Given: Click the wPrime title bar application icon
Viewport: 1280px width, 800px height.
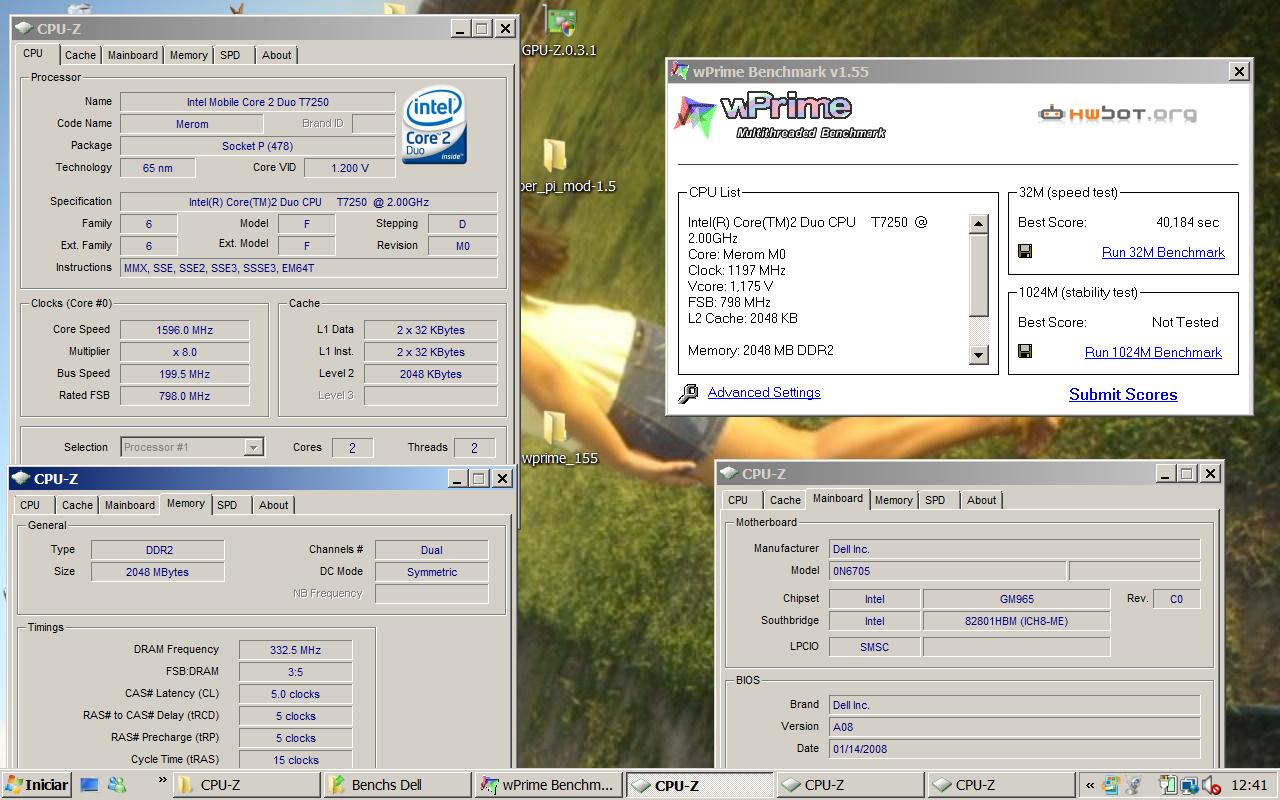Looking at the screenshot, I should pyautogui.click(x=681, y=71).
